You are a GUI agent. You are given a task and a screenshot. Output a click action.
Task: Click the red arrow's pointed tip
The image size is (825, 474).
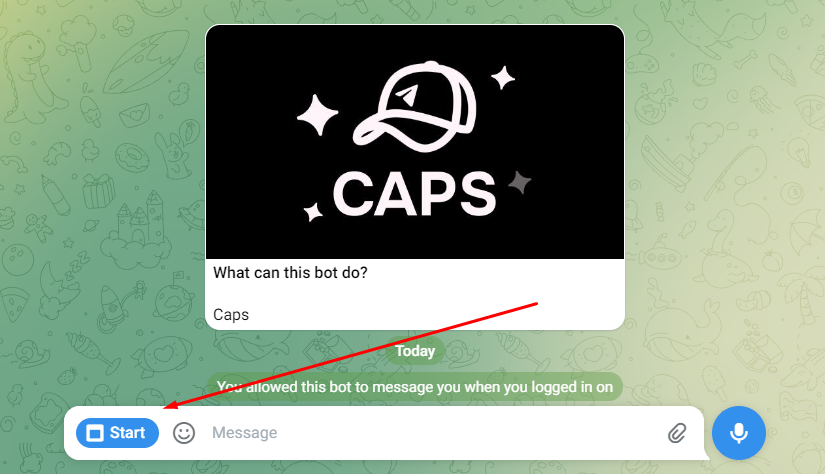[x=165, y=407]
